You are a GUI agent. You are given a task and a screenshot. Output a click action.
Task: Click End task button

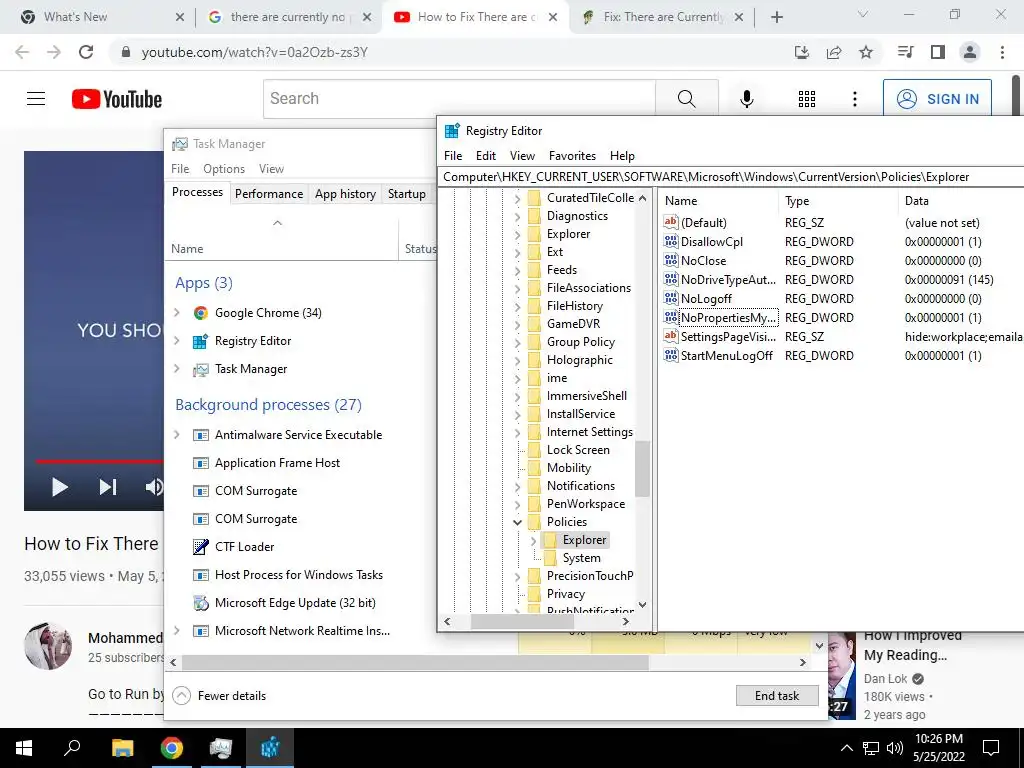pos(776,696)
